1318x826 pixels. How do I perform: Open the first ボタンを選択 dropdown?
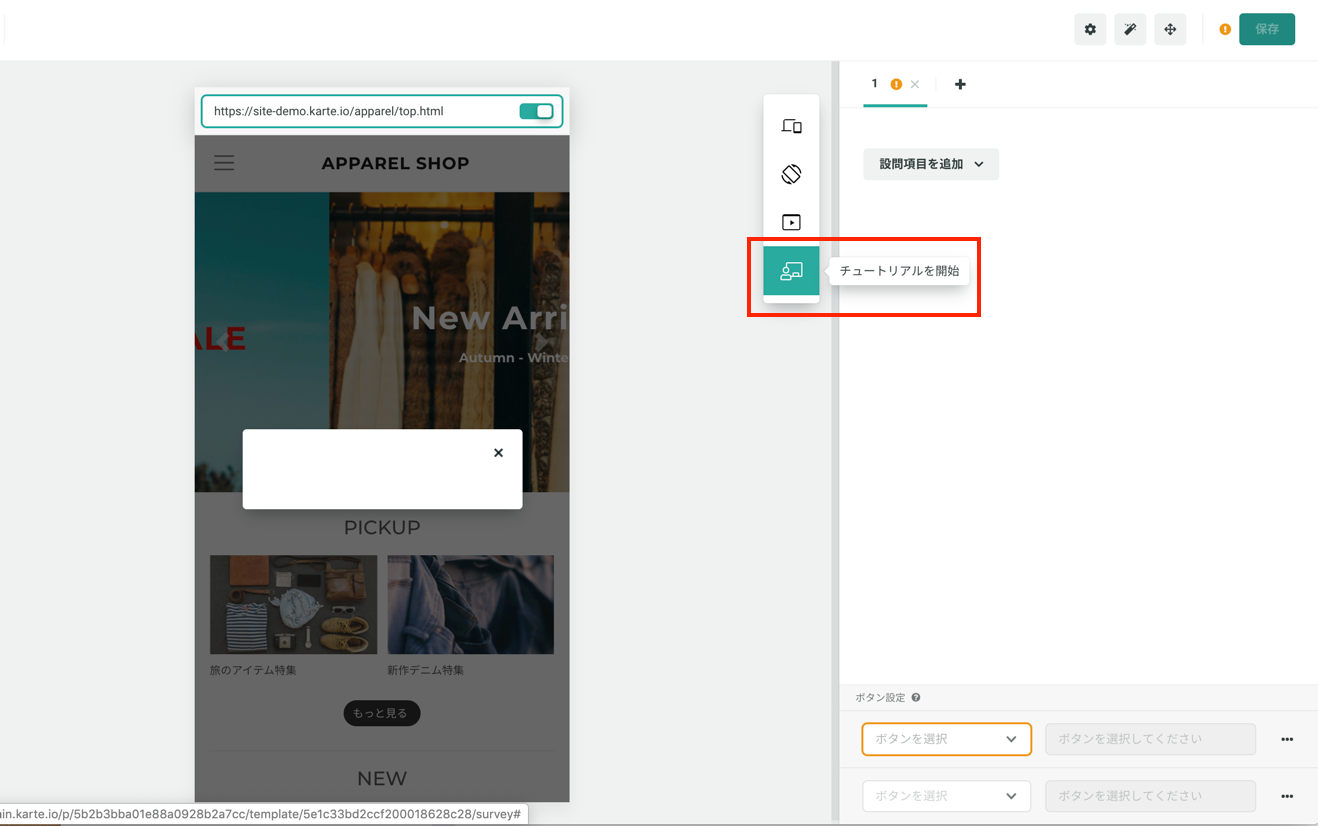(946, 739)
